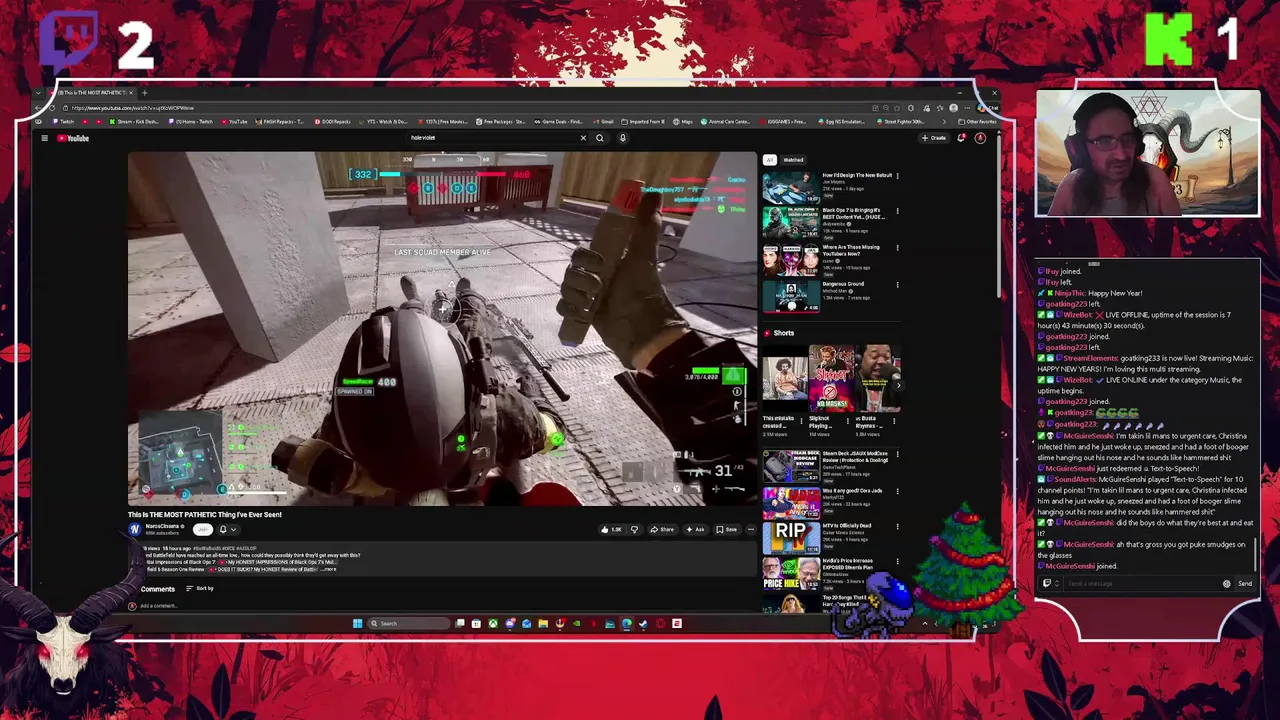Image resolution: width=1280 pixels, height=720 pixels.
Task: Open options for This mistake created short
Action: 801,421
